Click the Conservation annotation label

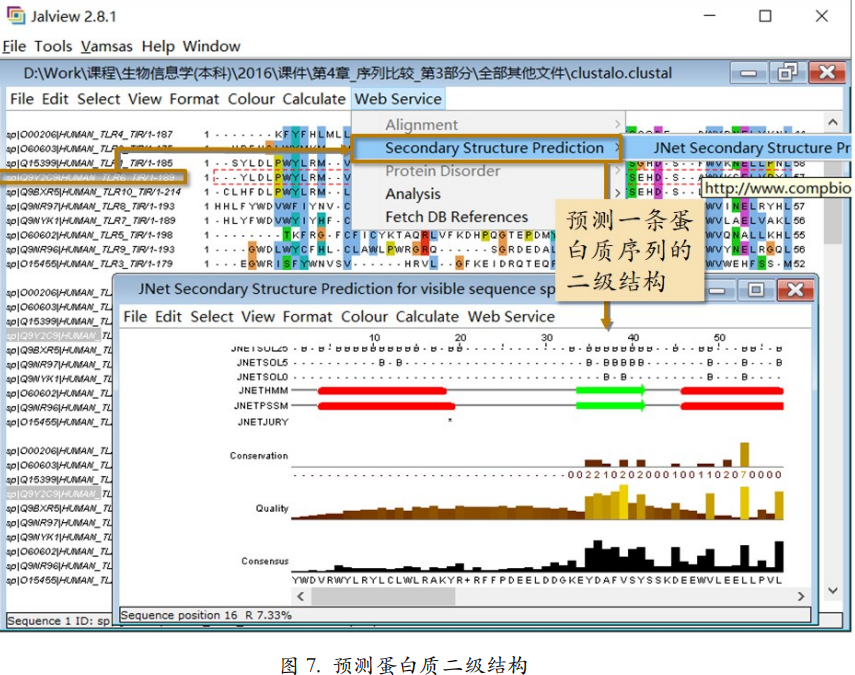click(259, 456)
